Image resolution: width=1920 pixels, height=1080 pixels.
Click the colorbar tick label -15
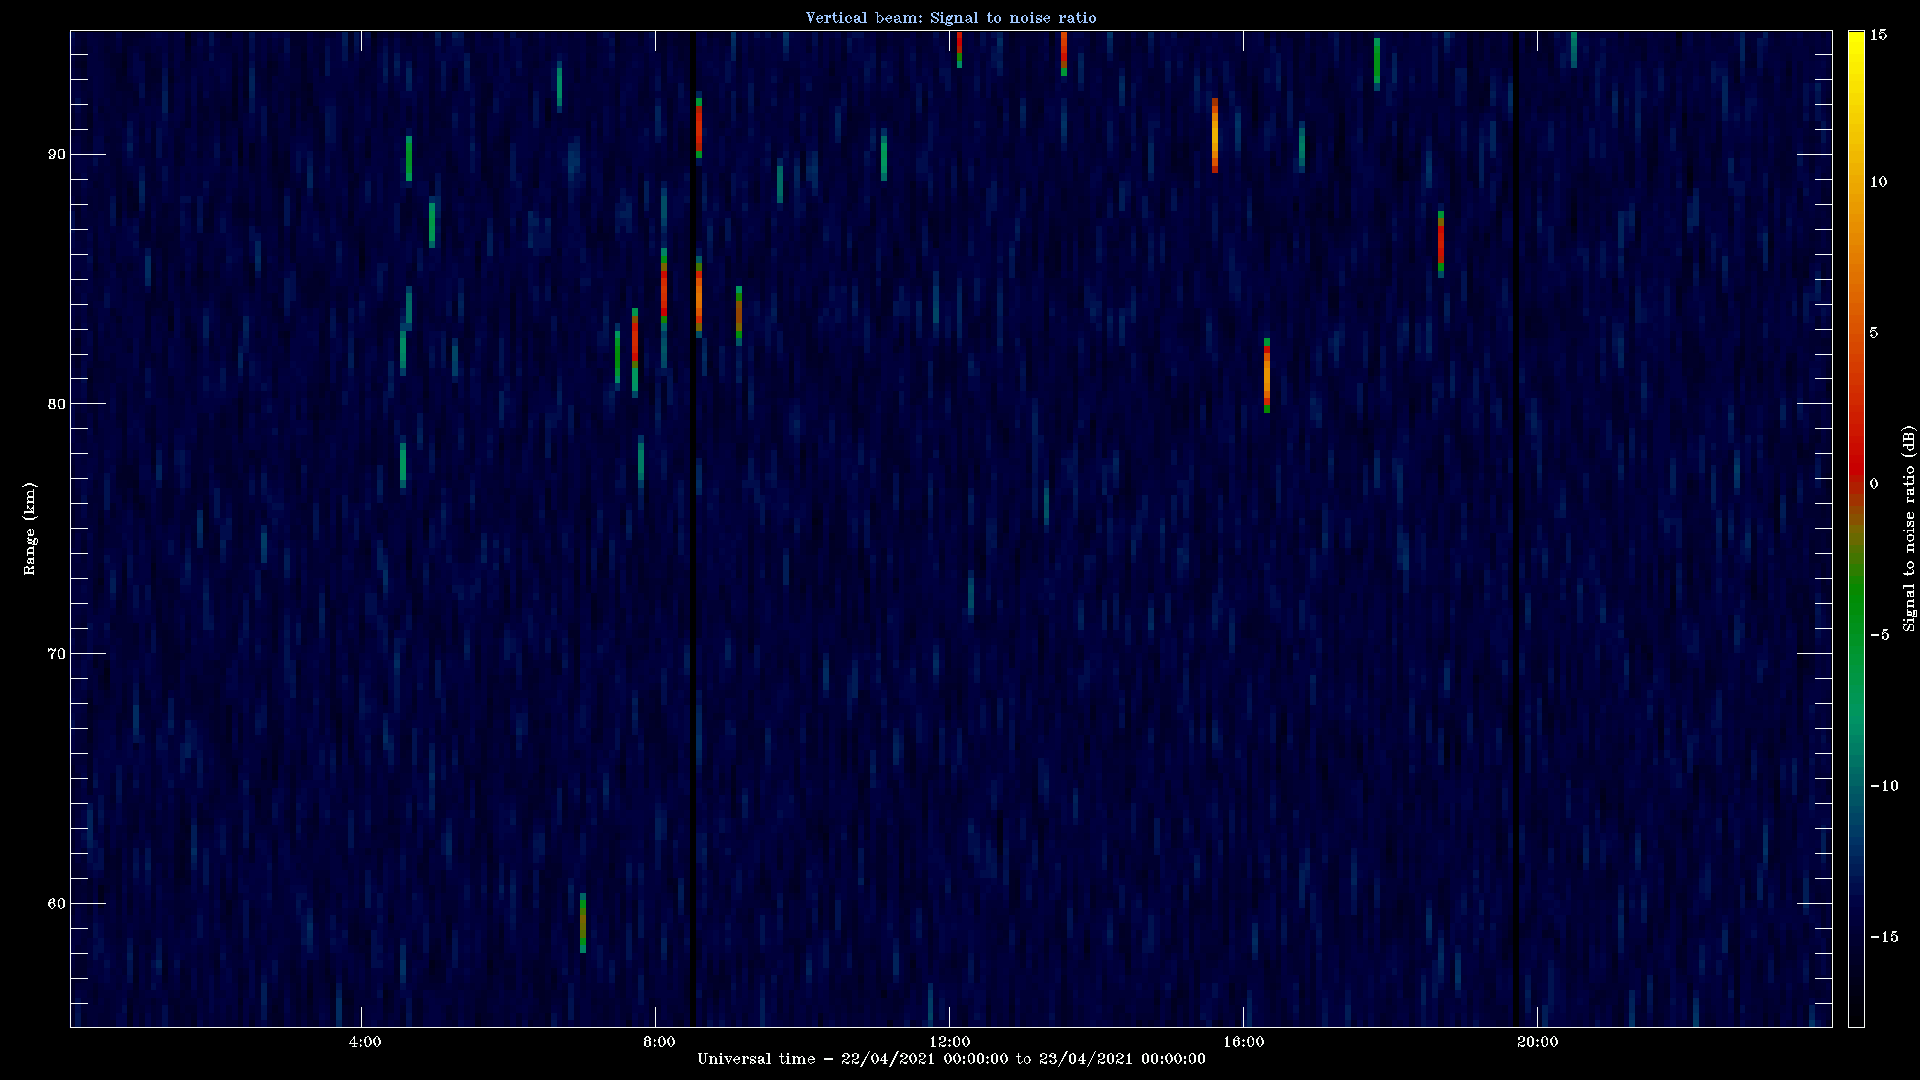(1884, 937)
